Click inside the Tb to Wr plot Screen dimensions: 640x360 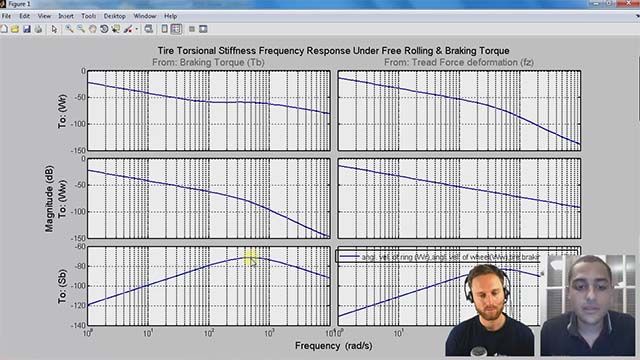[209, 111]
